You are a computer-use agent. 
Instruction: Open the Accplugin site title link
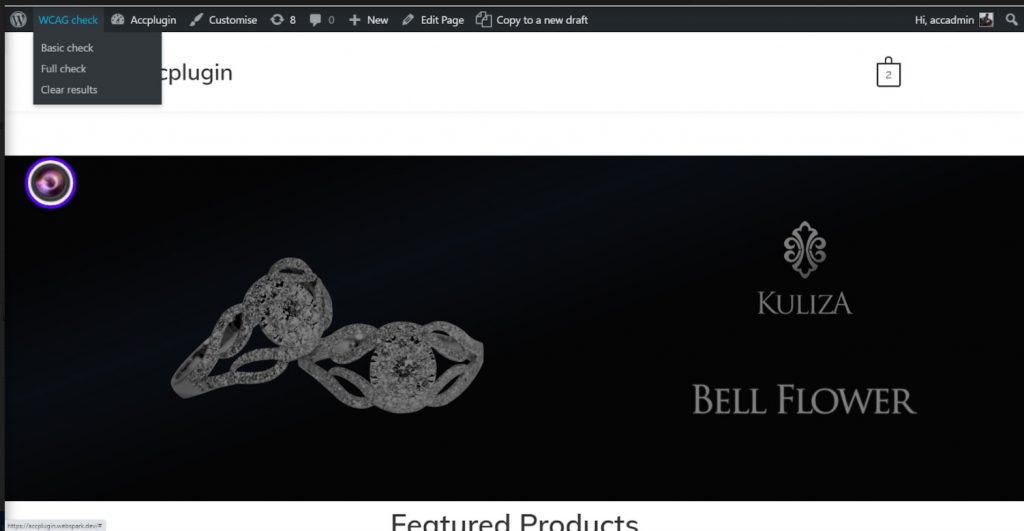coord(195,72)
